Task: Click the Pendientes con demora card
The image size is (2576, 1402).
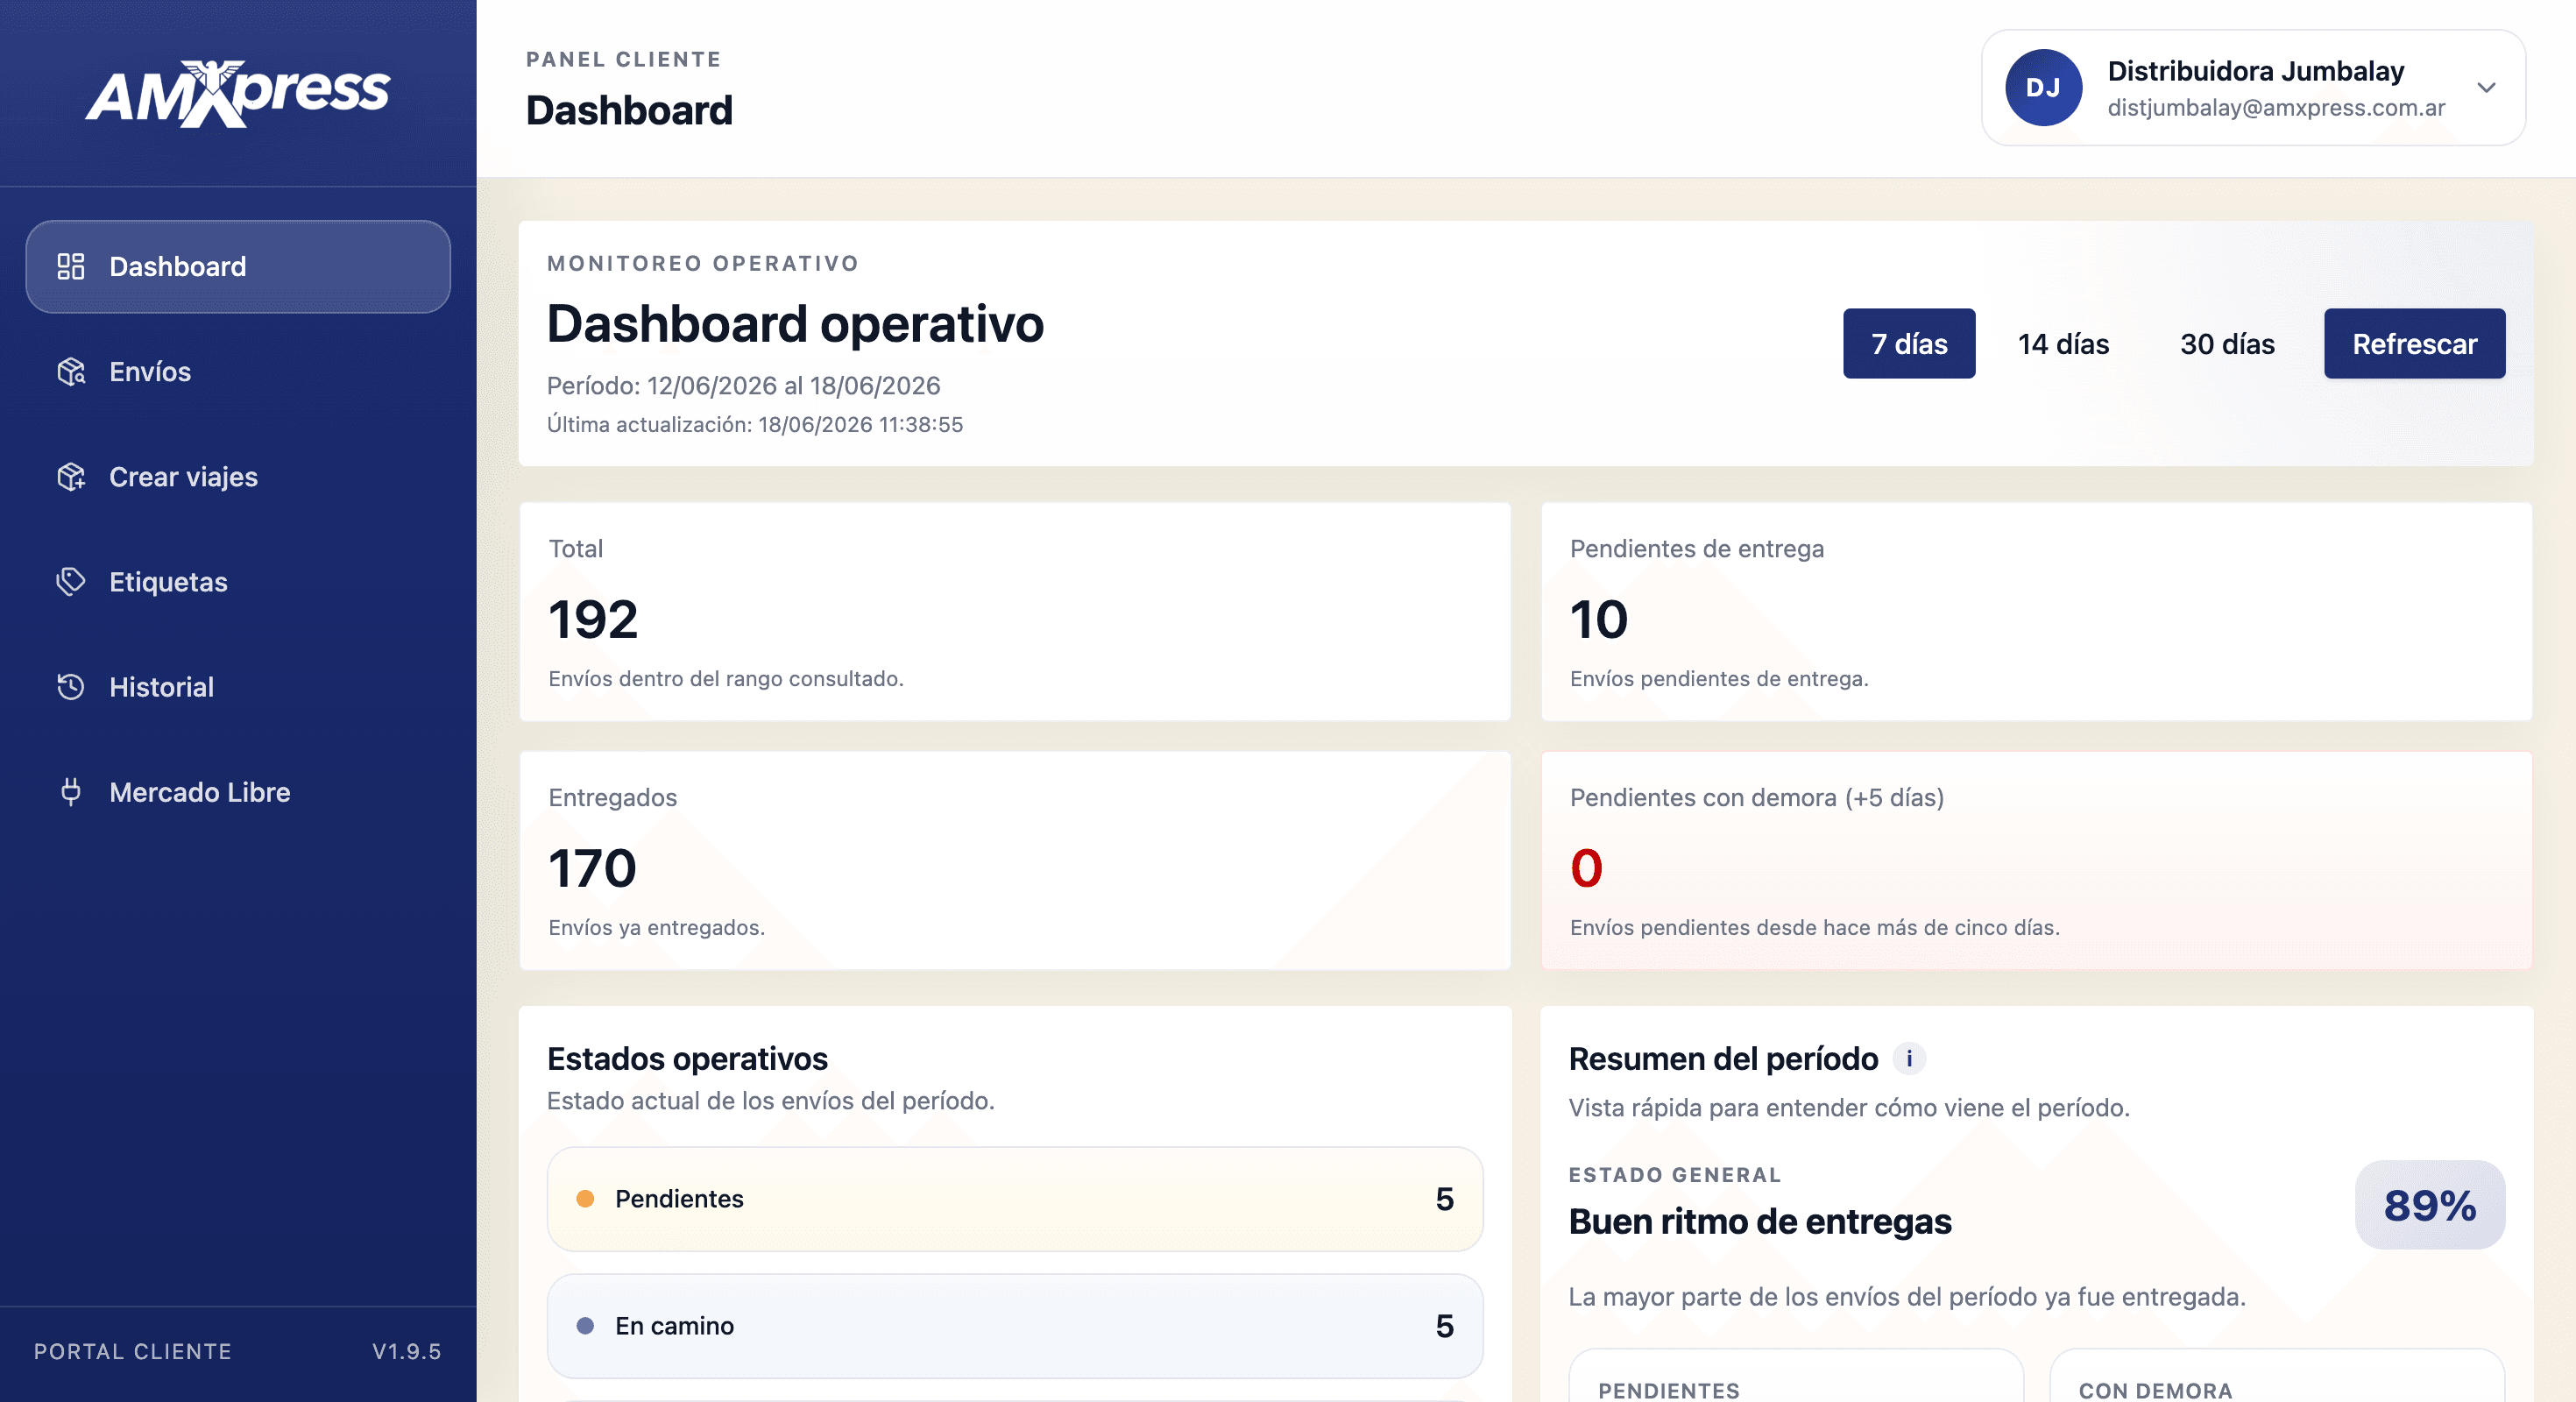Action: point(2037,860)
